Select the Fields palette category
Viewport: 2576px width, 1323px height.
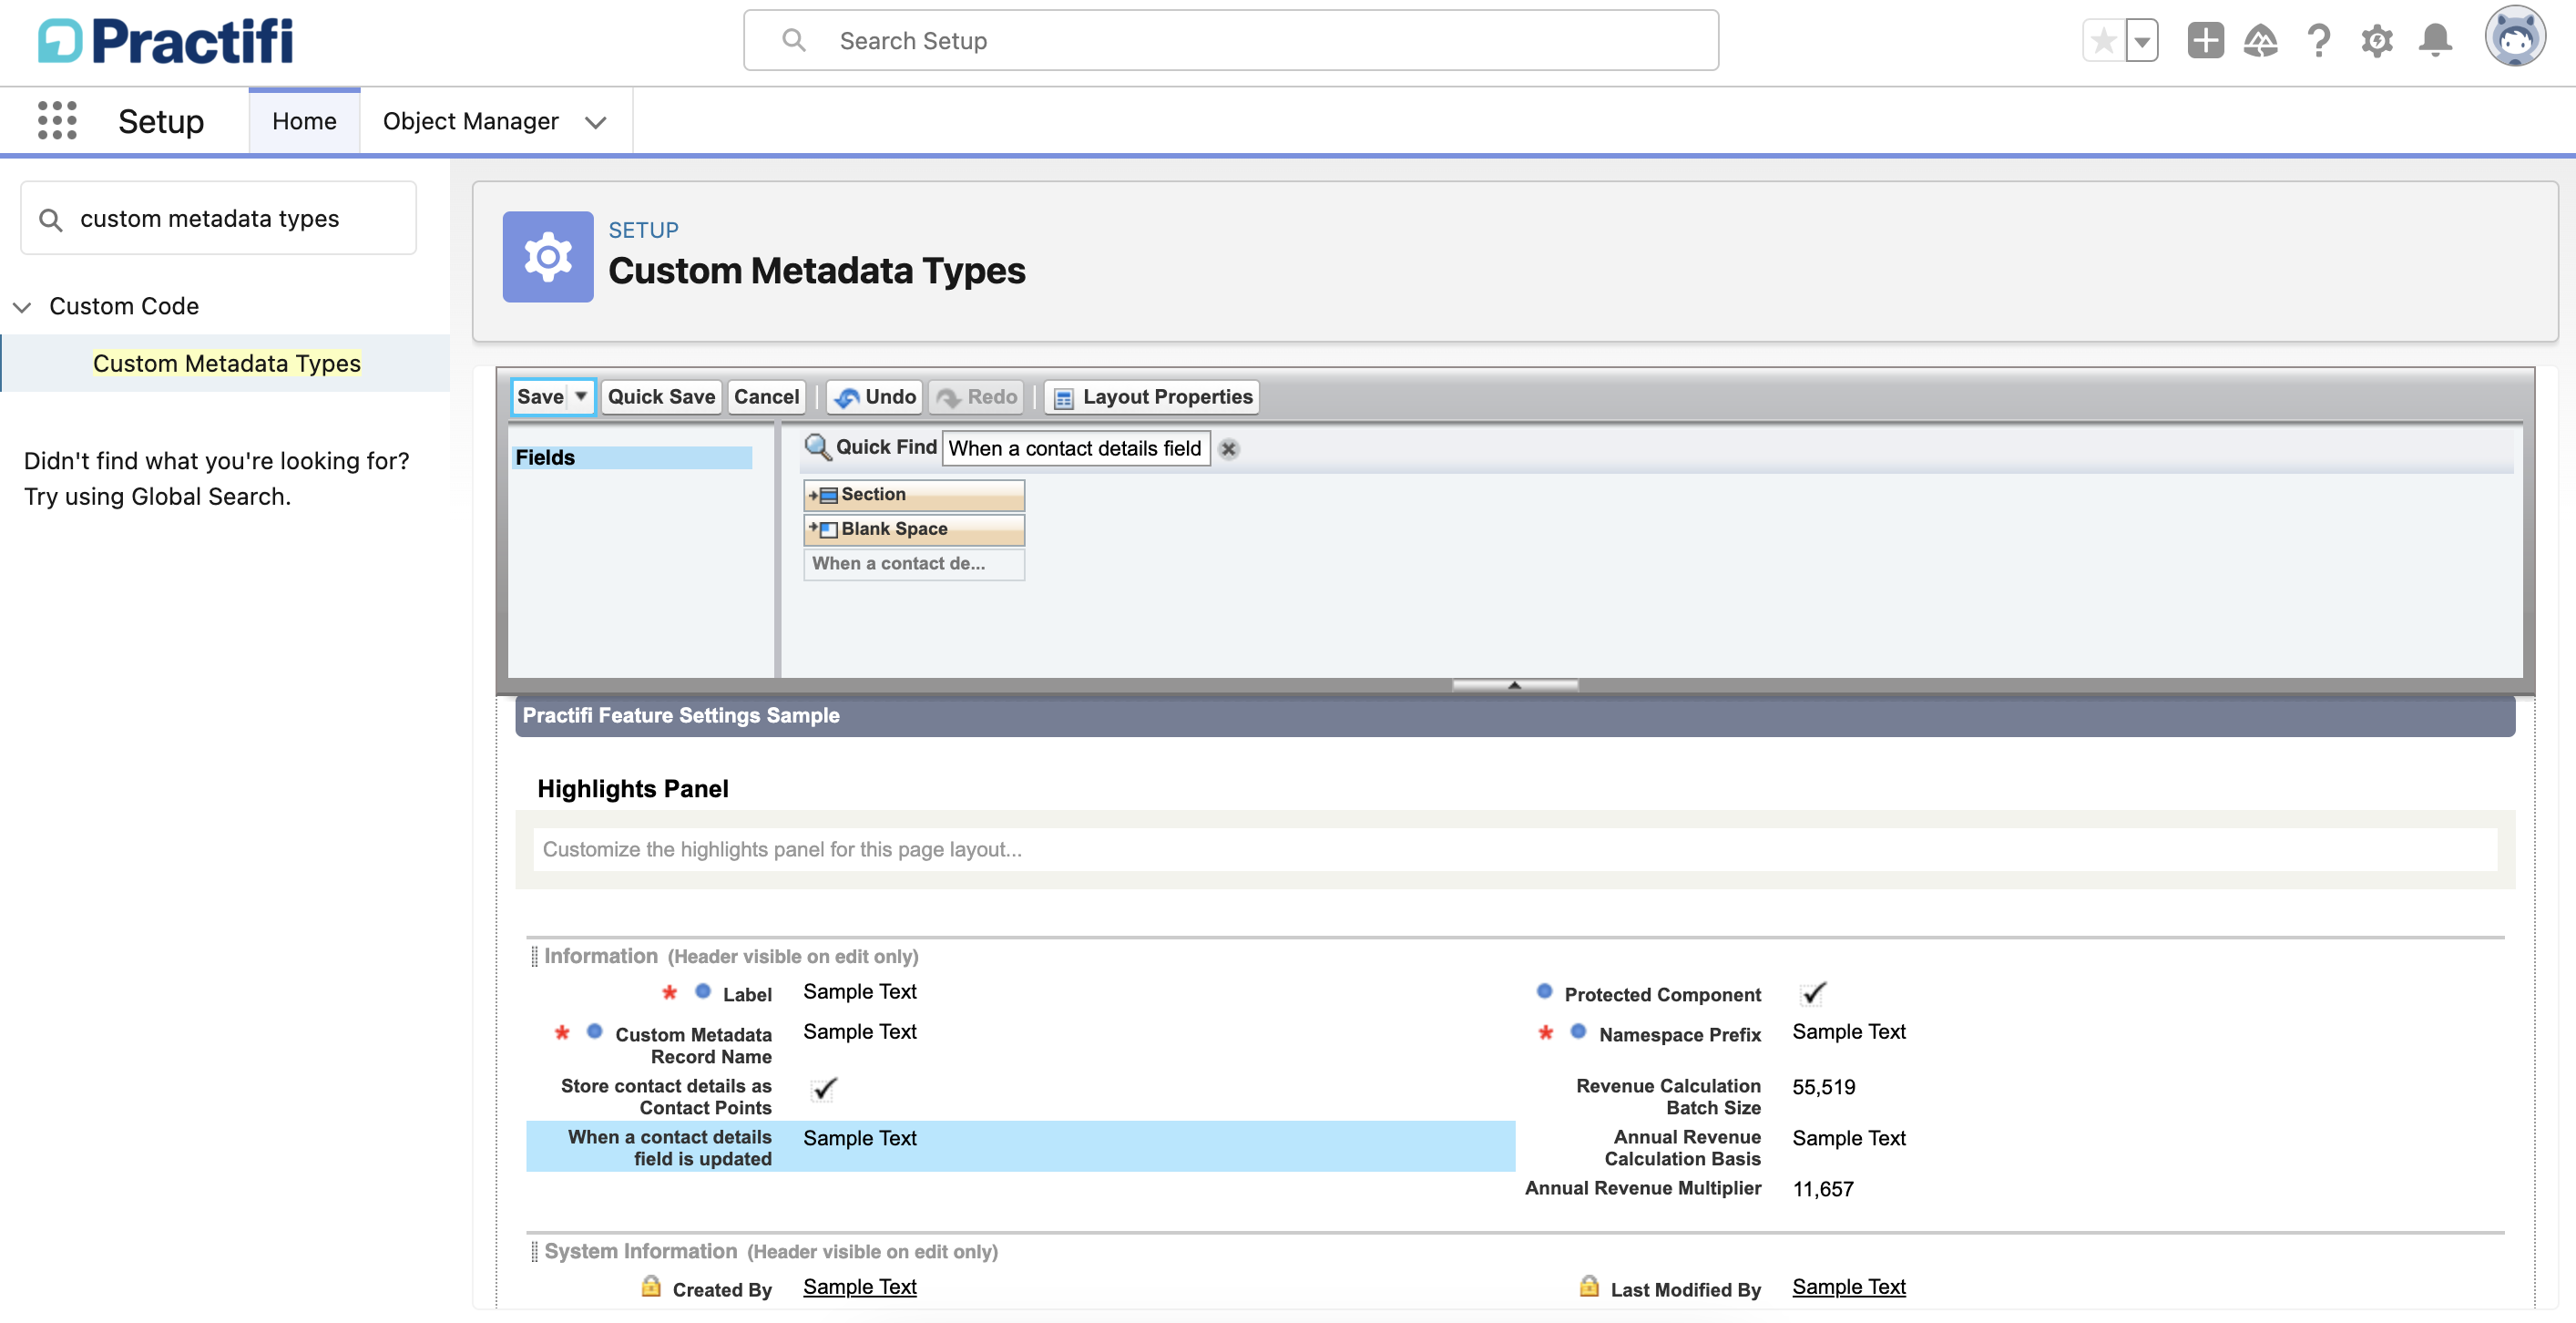pyautogui.click(x=632, y=457)
